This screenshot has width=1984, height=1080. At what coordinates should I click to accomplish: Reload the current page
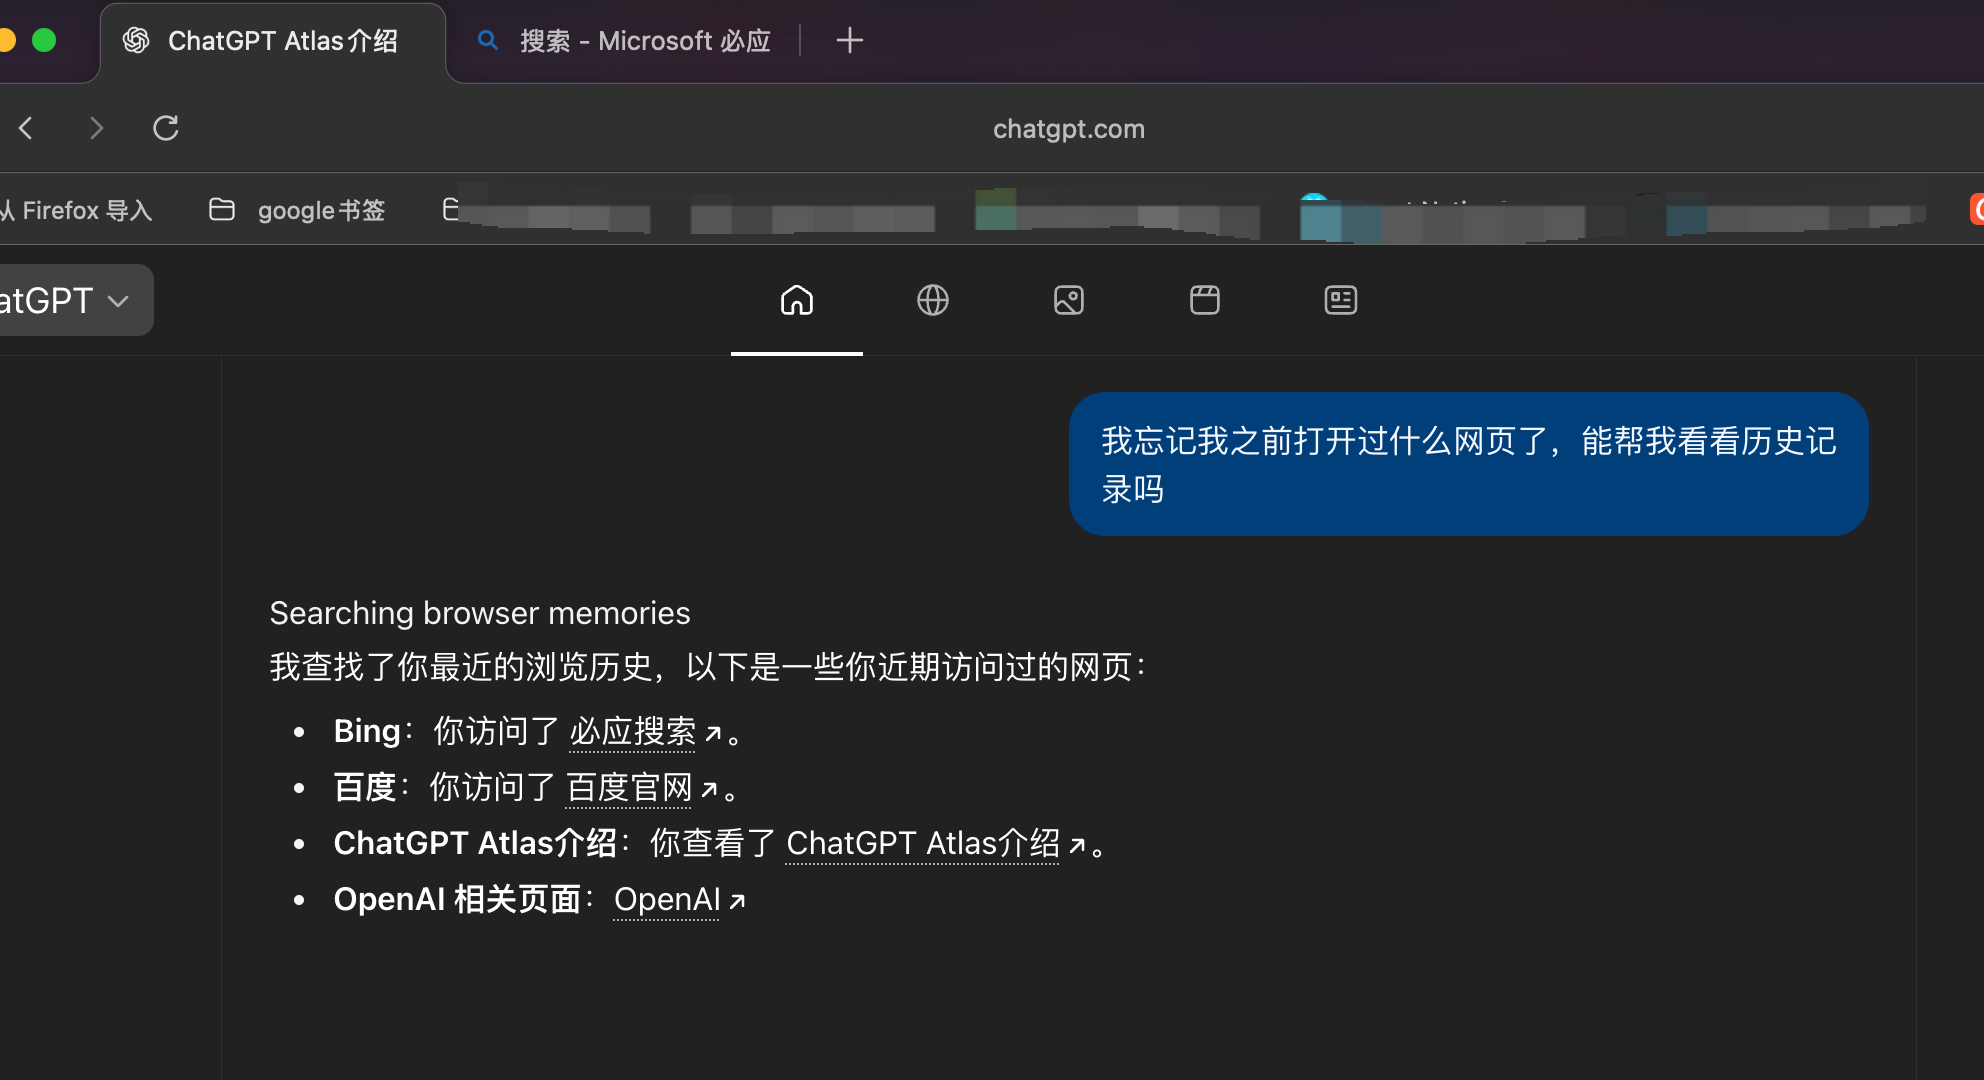pyautogui.click(x=166, y=128)
